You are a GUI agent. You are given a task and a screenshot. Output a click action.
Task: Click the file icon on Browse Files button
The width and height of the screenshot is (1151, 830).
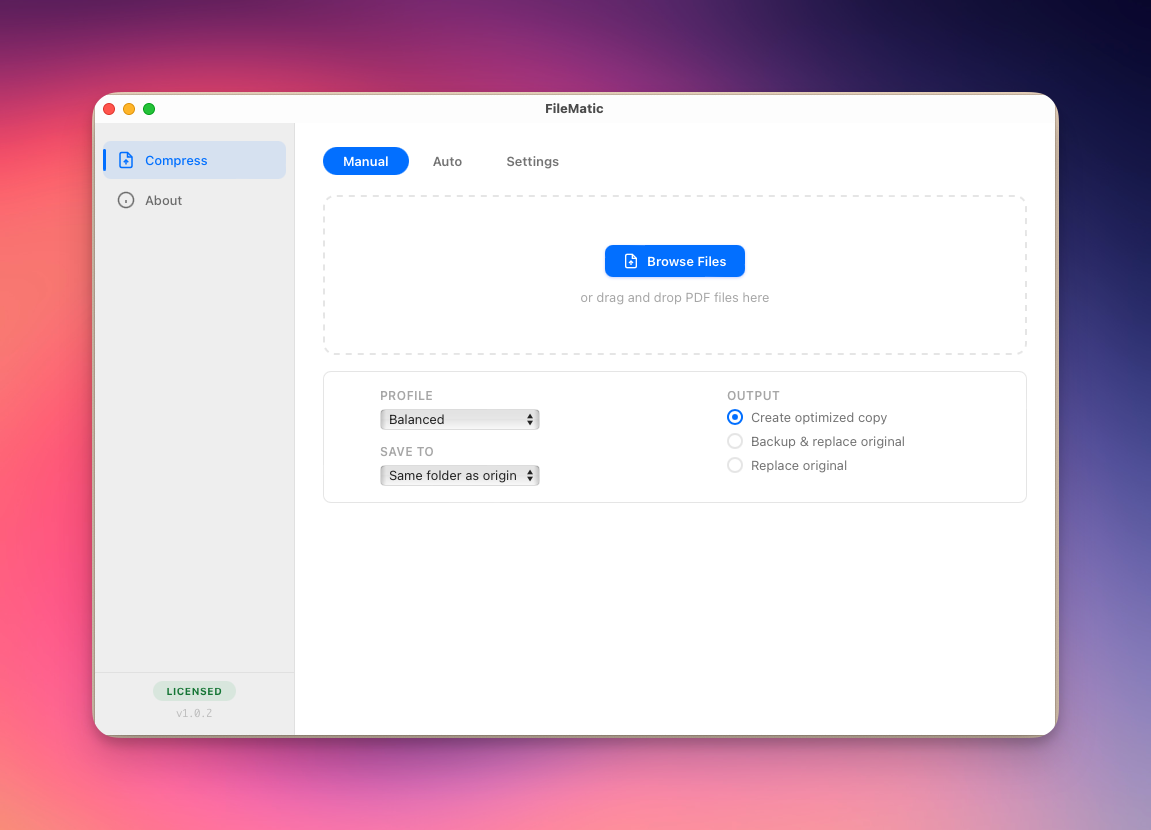pyautogui.click(x=631, y=261)
